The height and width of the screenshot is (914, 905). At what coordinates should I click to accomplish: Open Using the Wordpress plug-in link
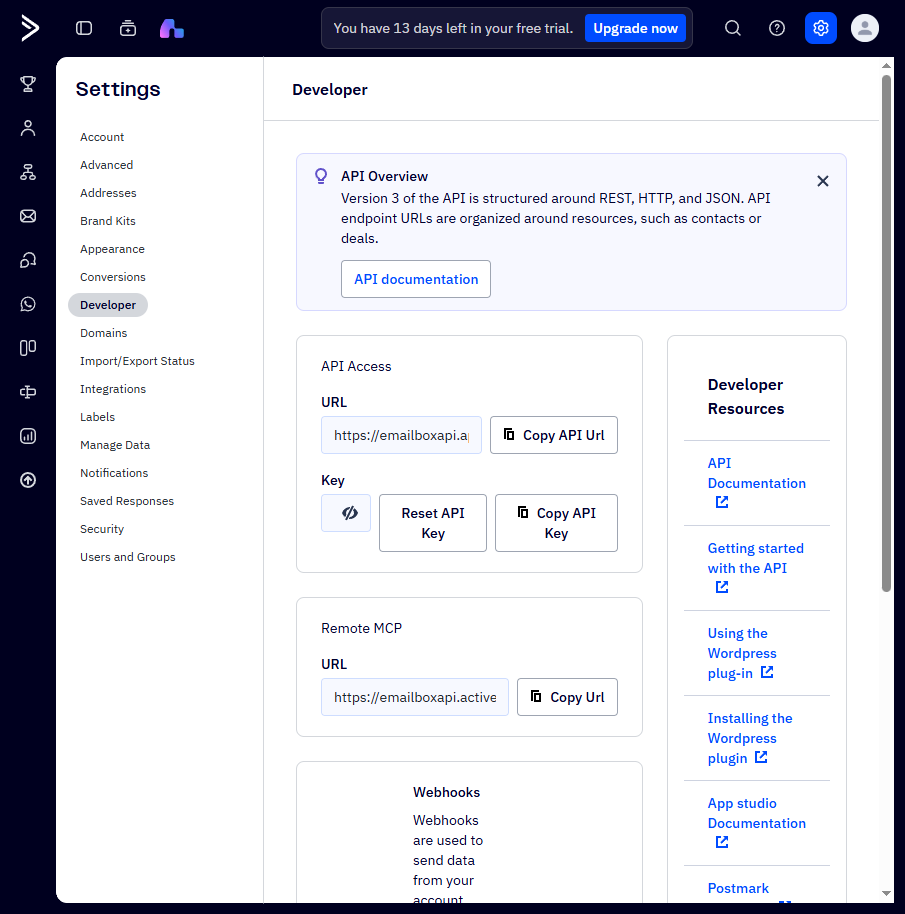[742, 653]
